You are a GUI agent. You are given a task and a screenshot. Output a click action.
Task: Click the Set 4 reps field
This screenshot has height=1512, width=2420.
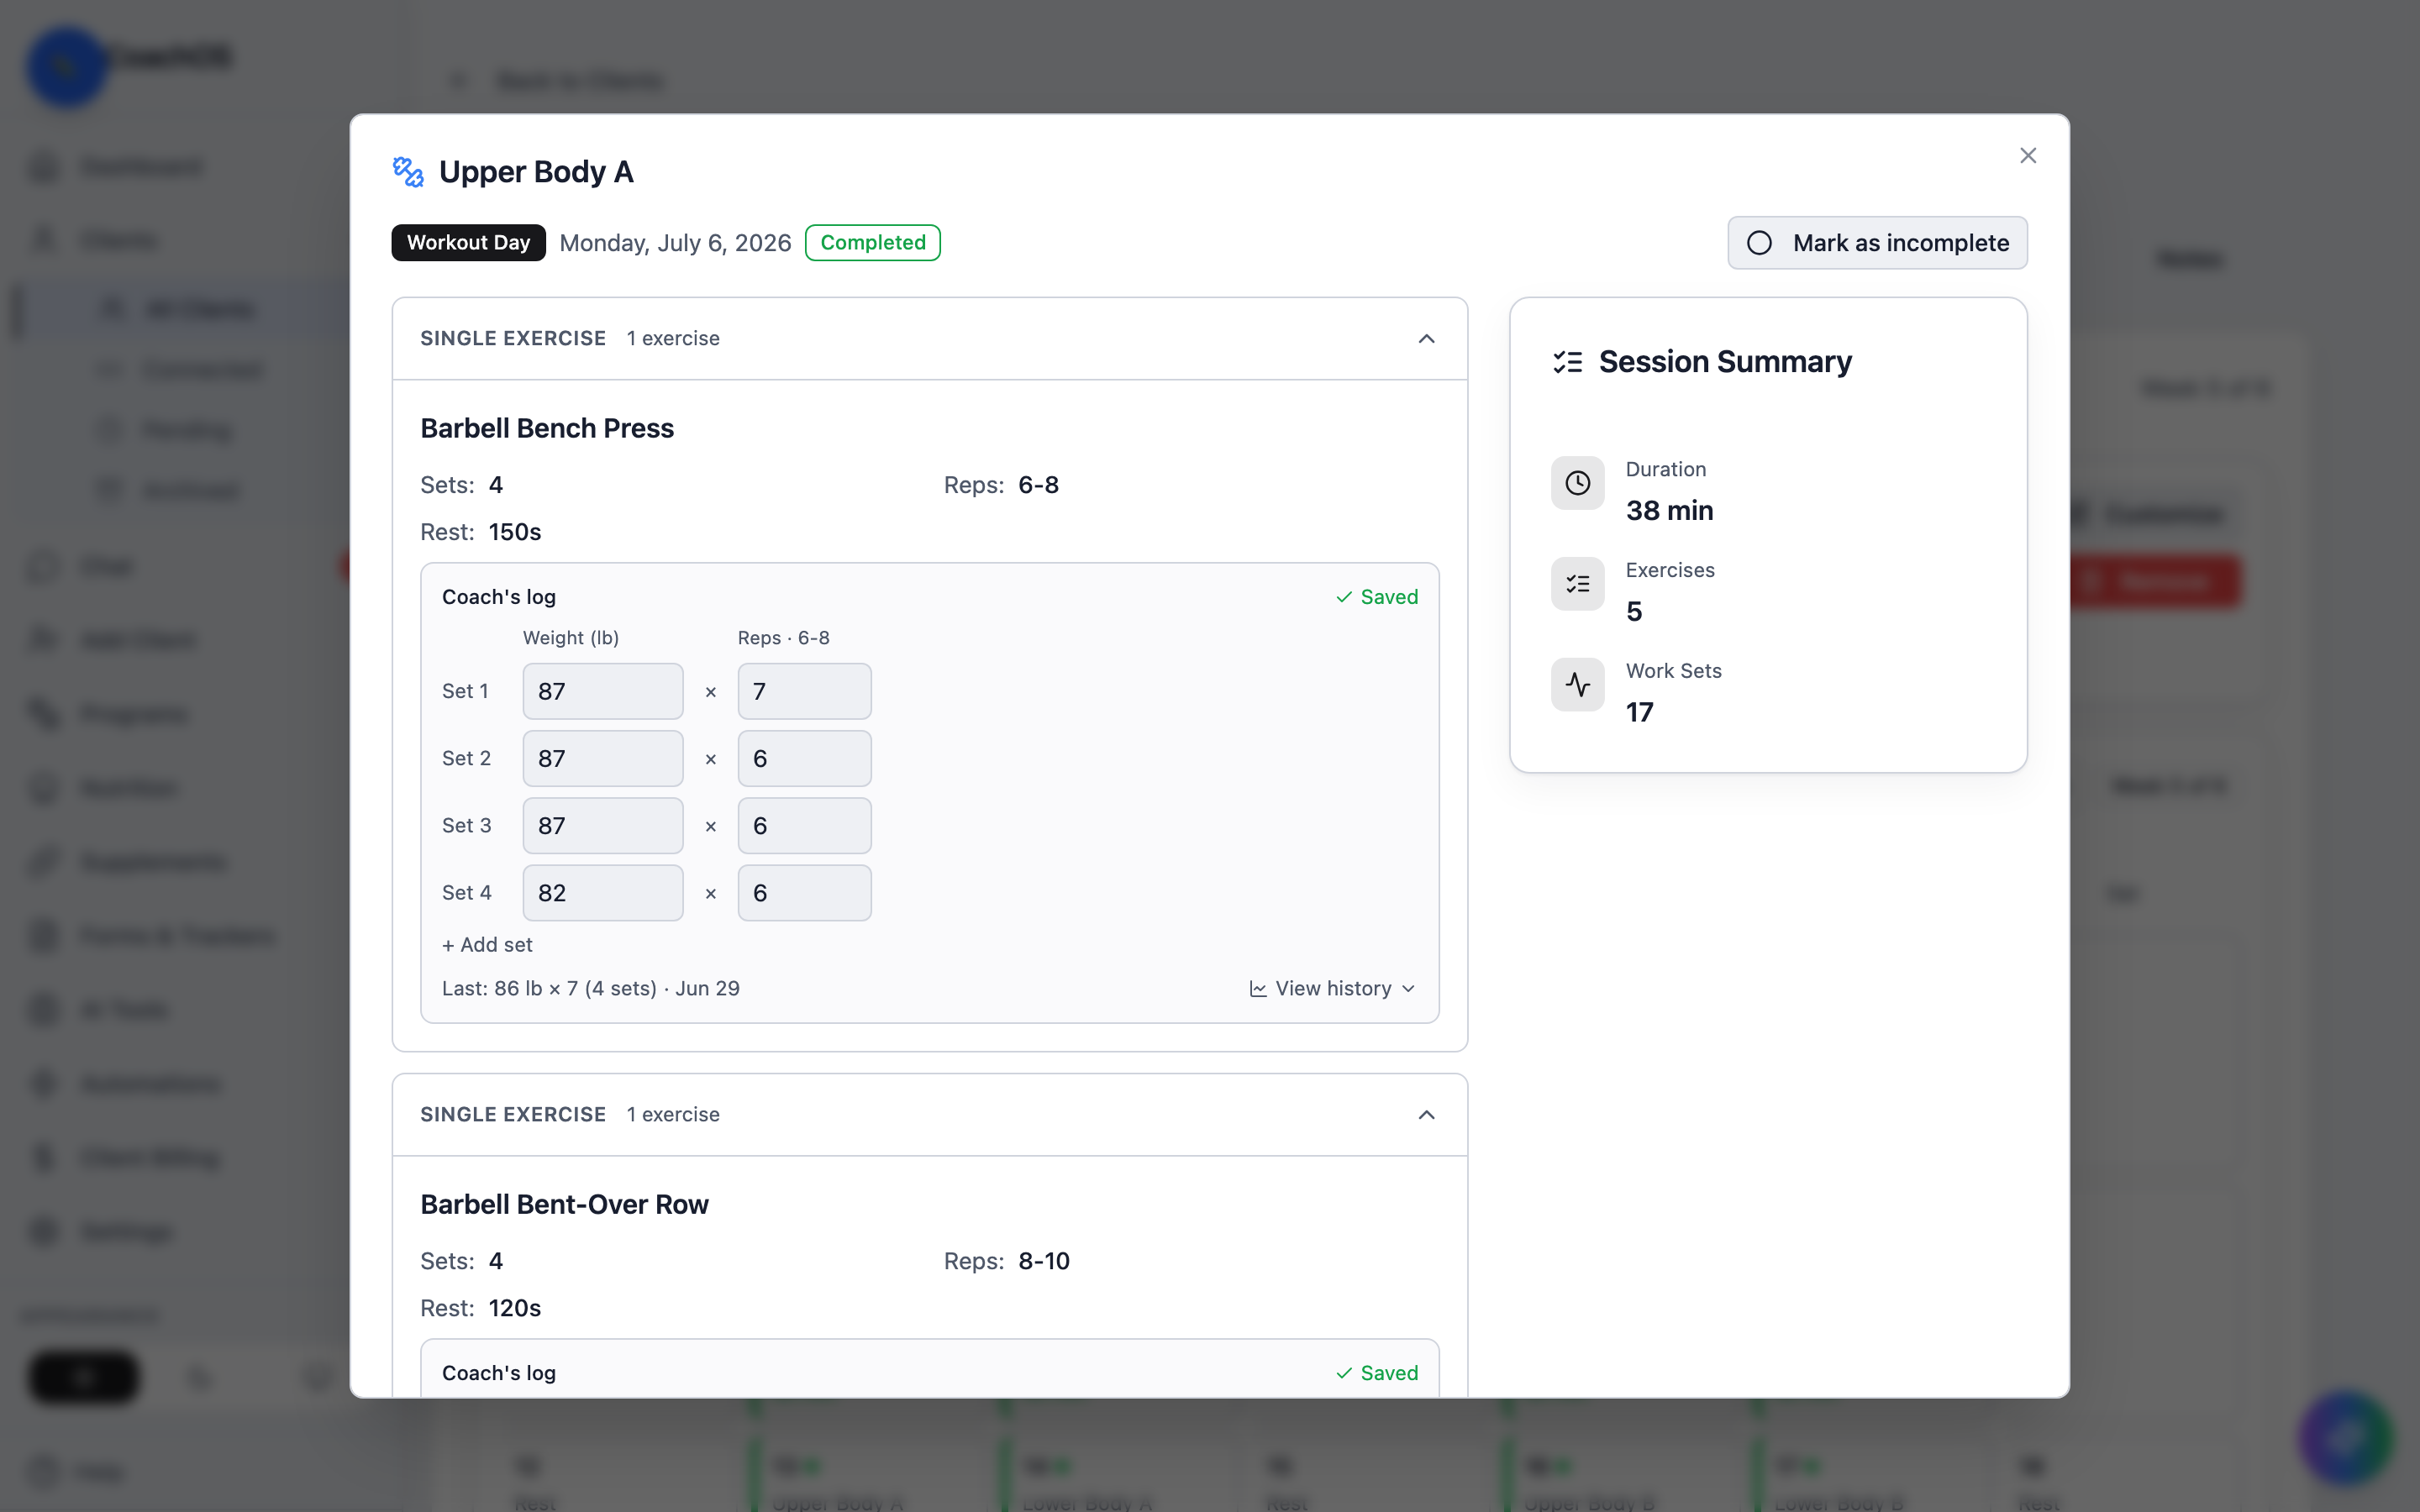[x=804, y=893]
